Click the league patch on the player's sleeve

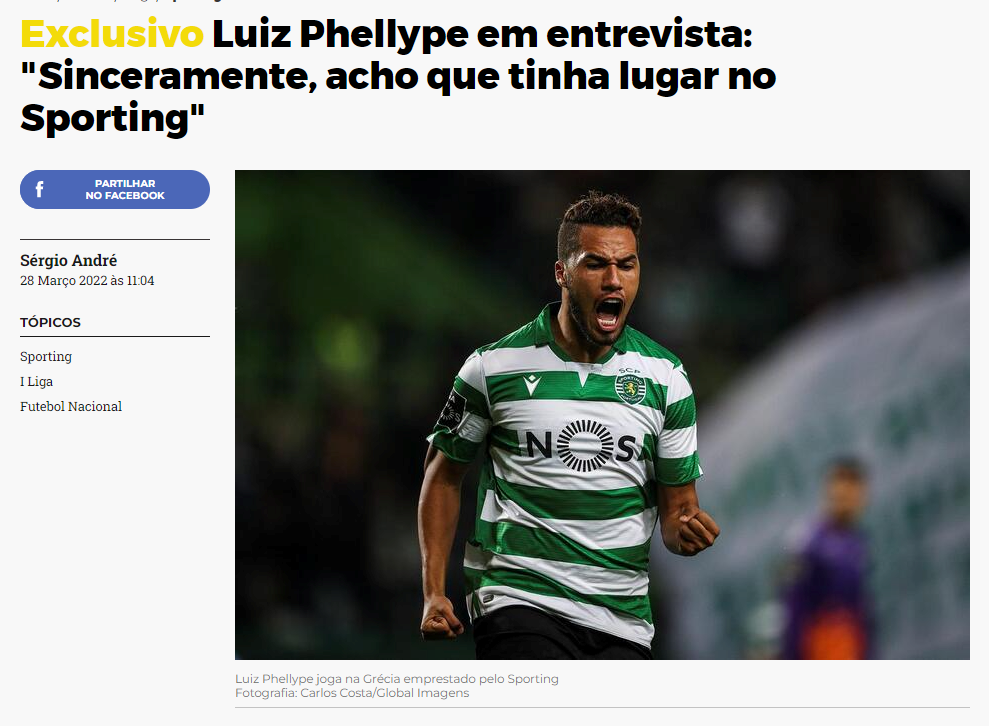(452, 409)
